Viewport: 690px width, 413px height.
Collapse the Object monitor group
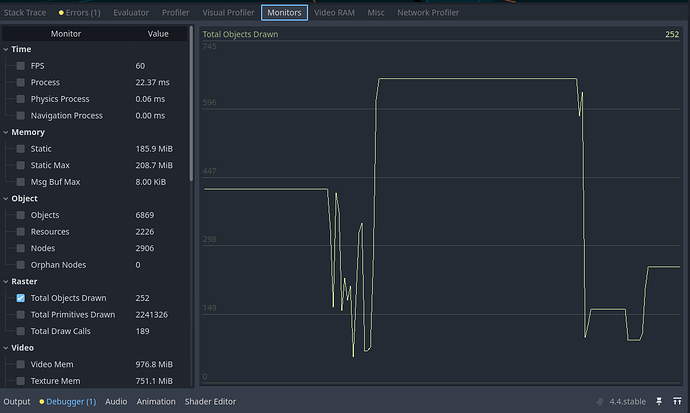point(6,199)
